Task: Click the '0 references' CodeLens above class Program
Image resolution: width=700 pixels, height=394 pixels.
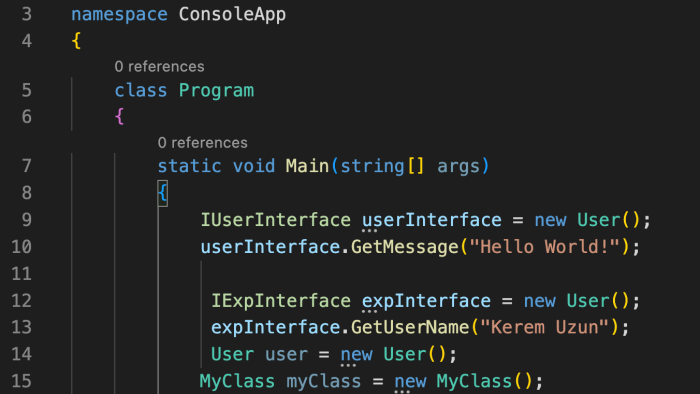Action: point(159,66)
